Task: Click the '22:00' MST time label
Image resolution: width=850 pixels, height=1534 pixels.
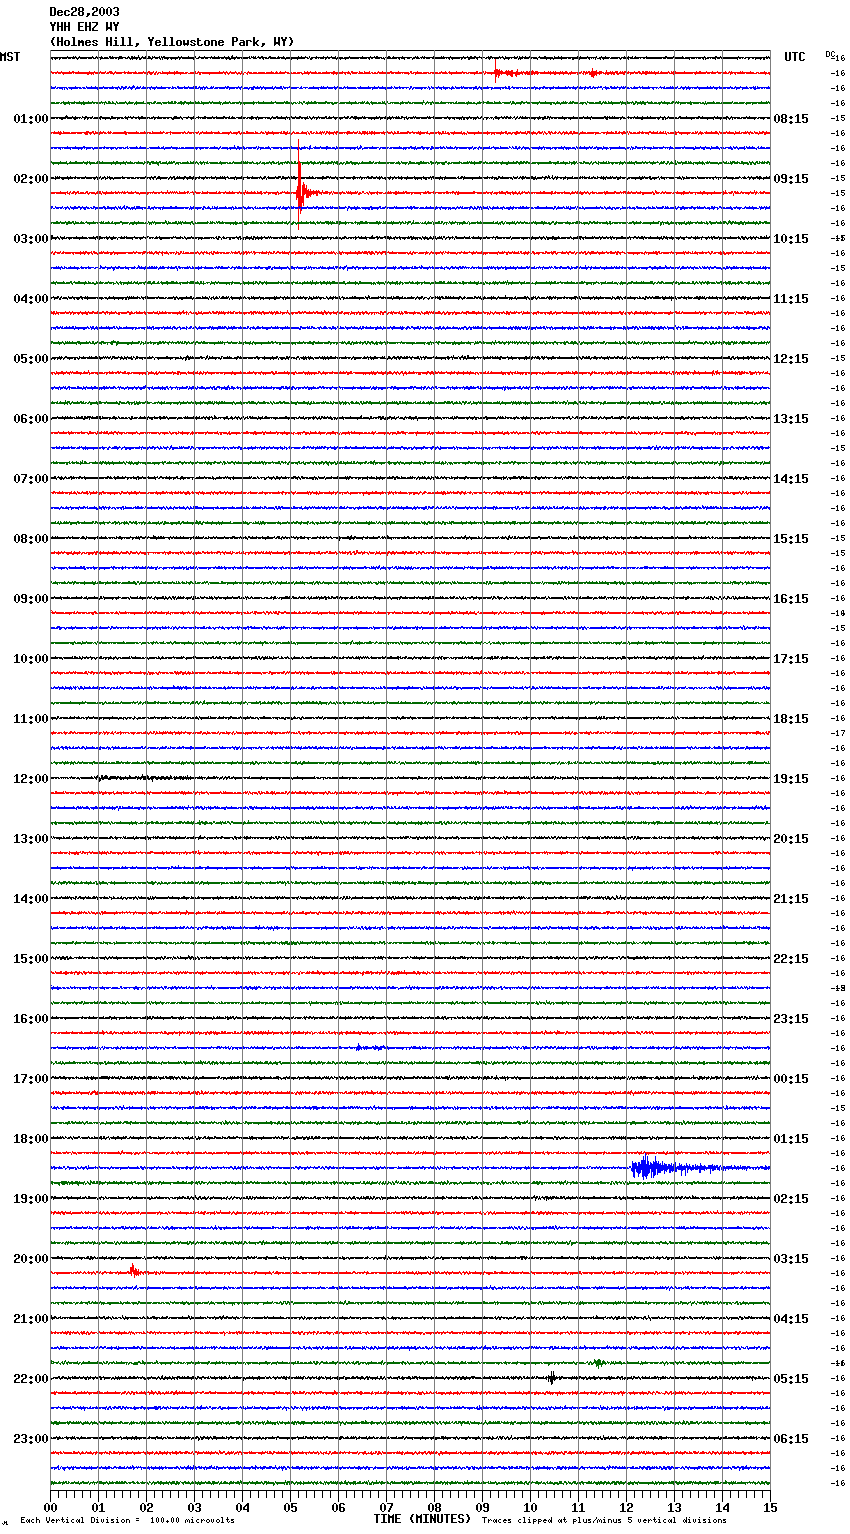Action: click(x=31, y=1379)
